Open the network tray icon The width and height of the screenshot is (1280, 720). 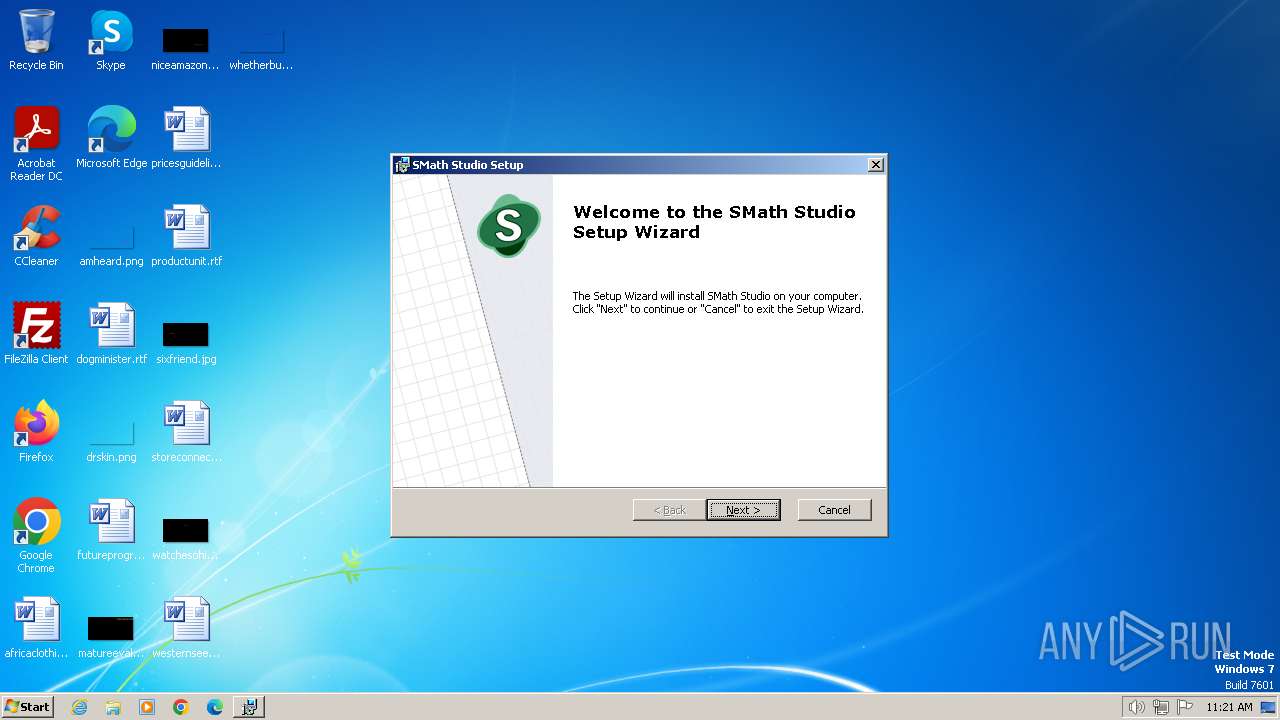[x=1161, y=707]
